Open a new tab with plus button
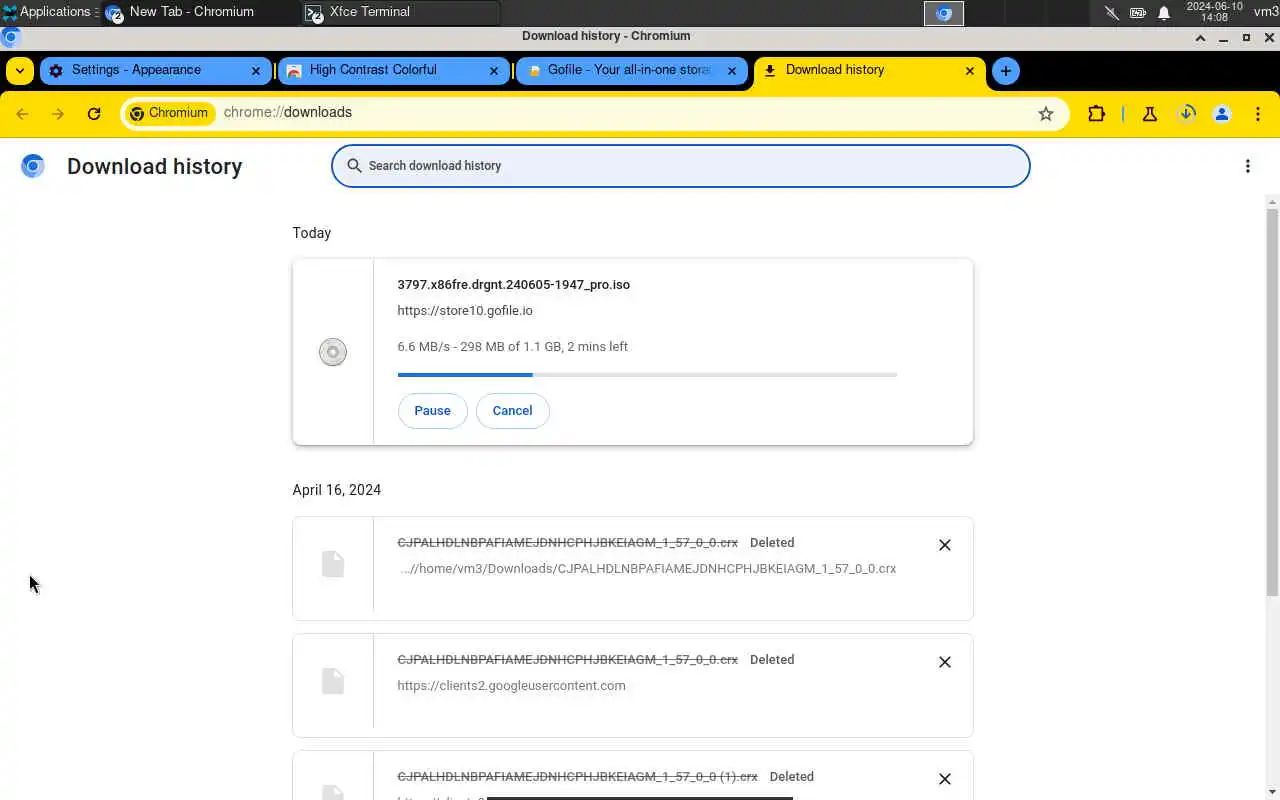The width and height of the screenshot is (1280, 800). 1006,71
